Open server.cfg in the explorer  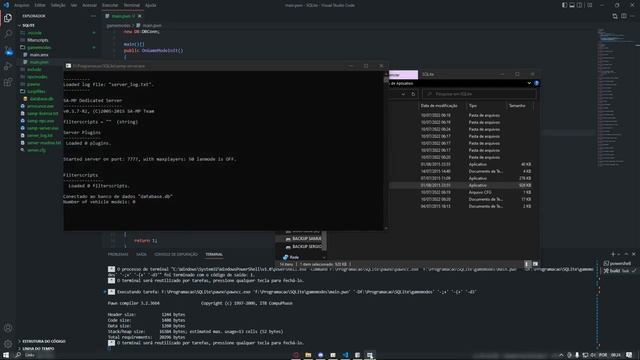tap(36, 150)
